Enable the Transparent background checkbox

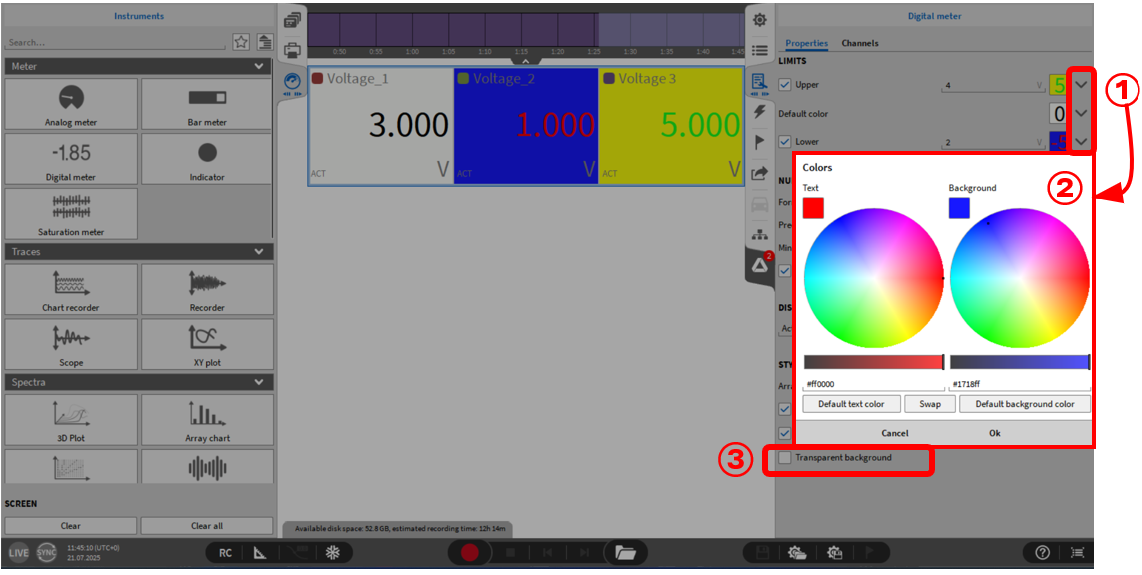tap(785, 458)
